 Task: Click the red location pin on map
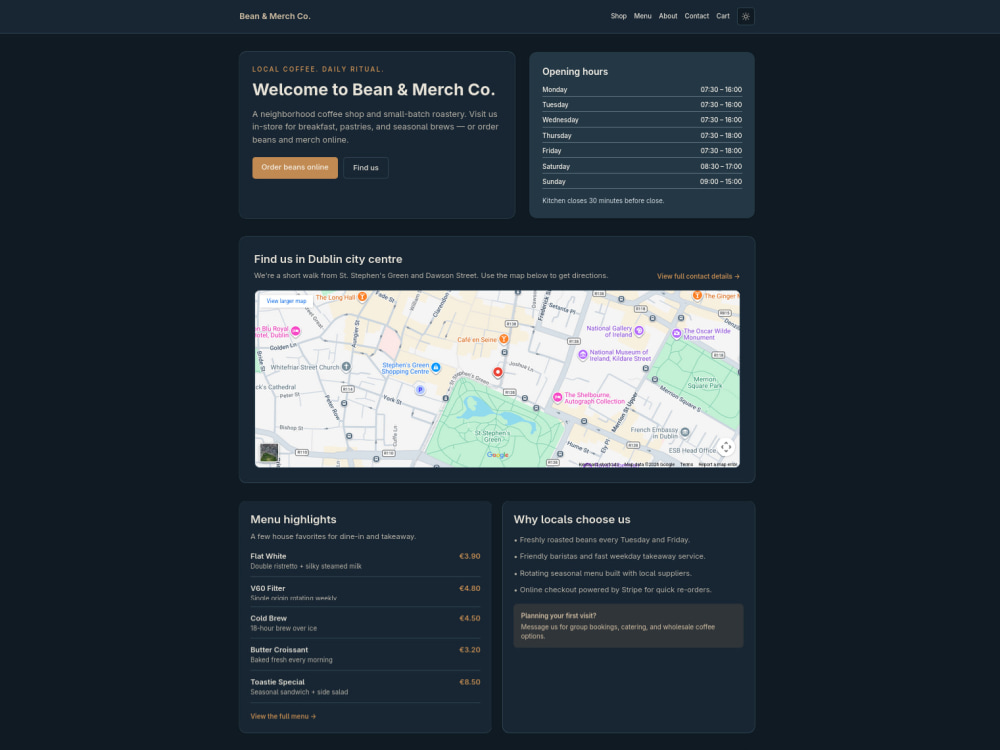[497, 372]
